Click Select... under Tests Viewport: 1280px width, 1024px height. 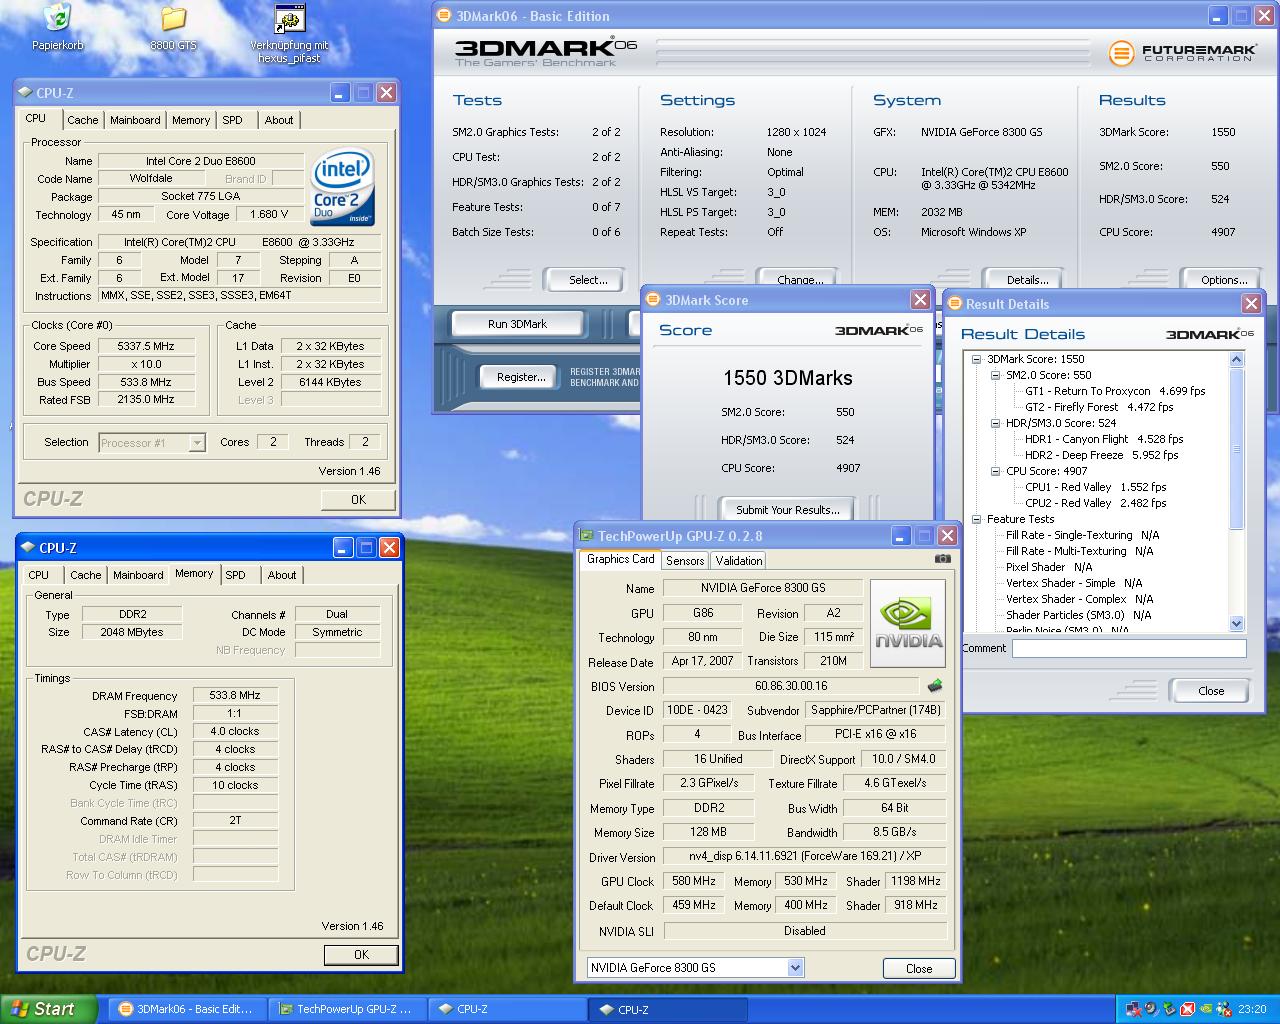(588, 279)
